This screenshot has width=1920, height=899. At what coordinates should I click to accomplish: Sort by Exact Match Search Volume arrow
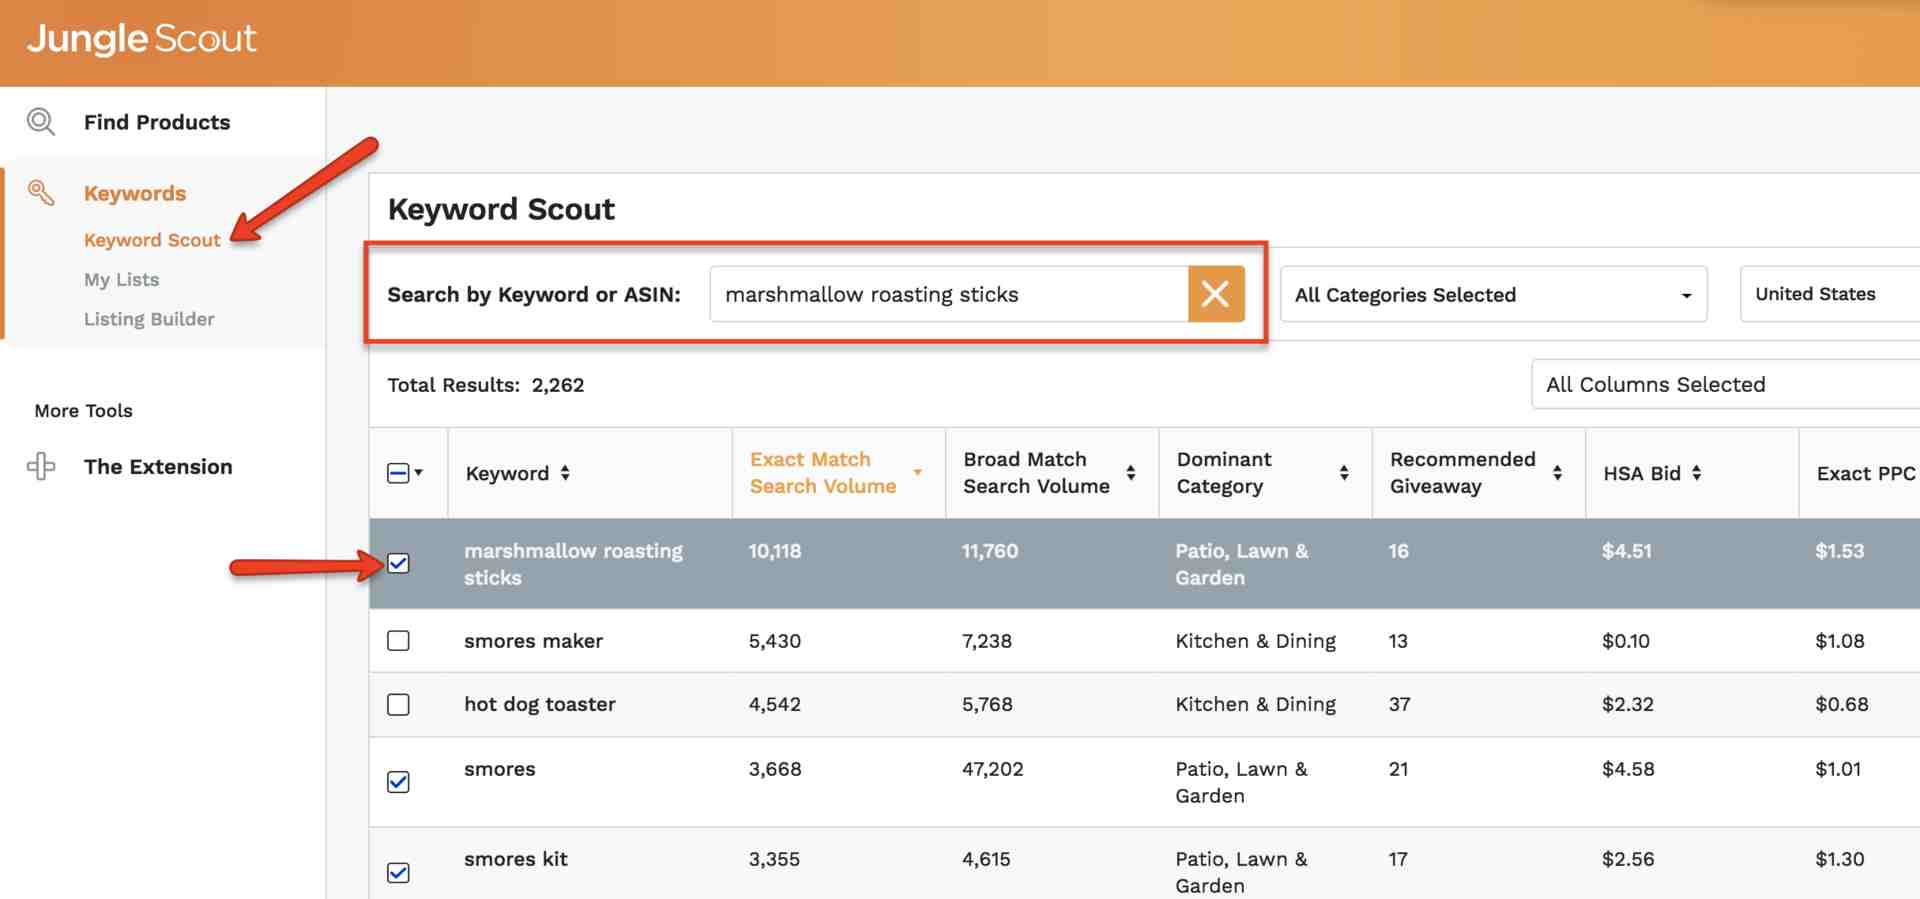(917, 472)
